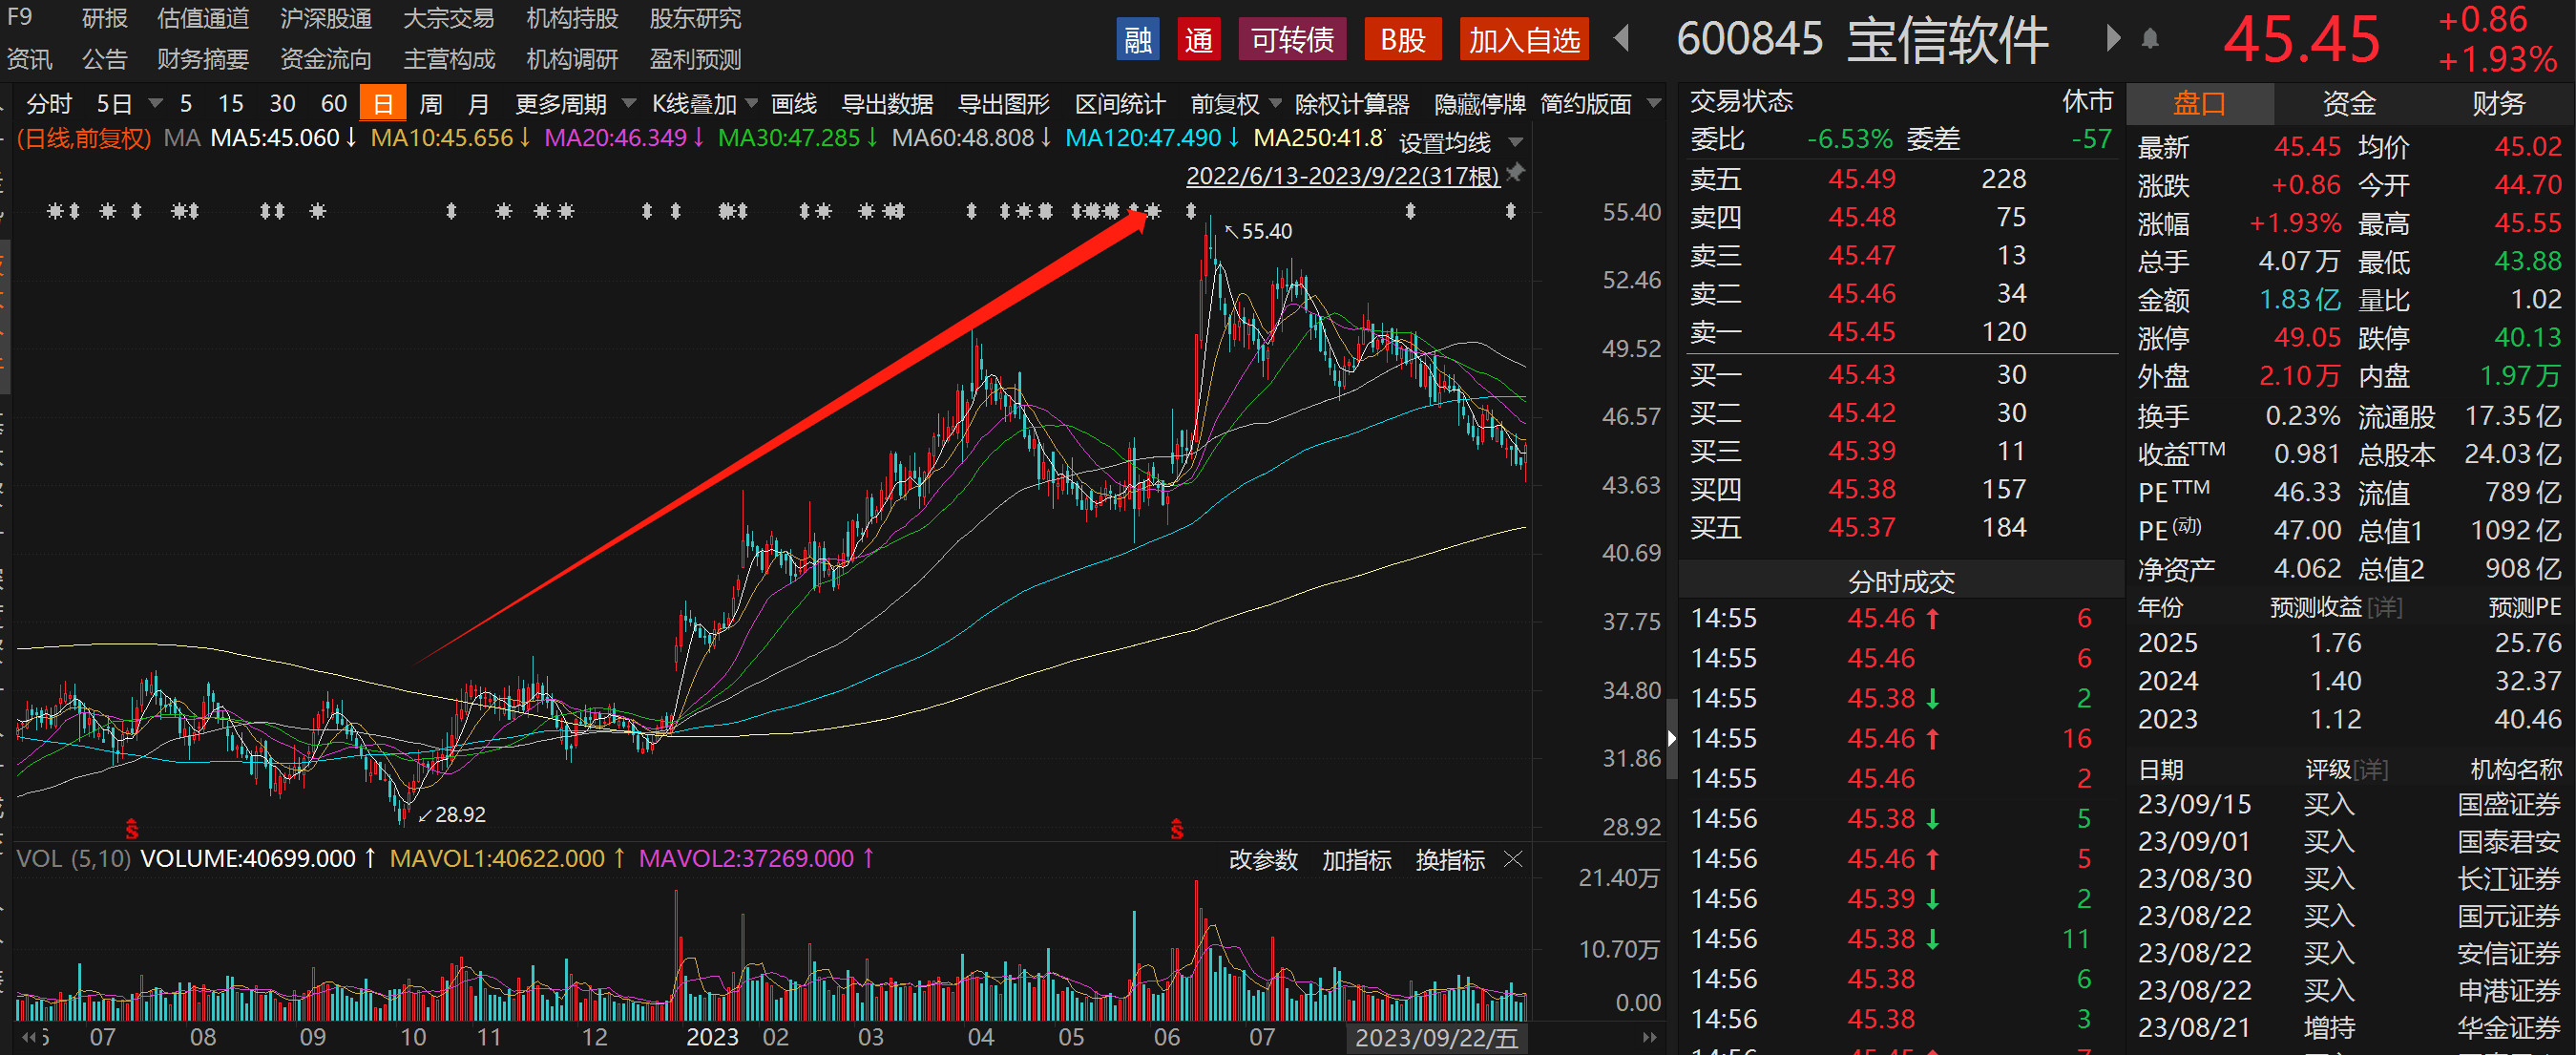Open the 财务摘要 menu item

point(202,60)
